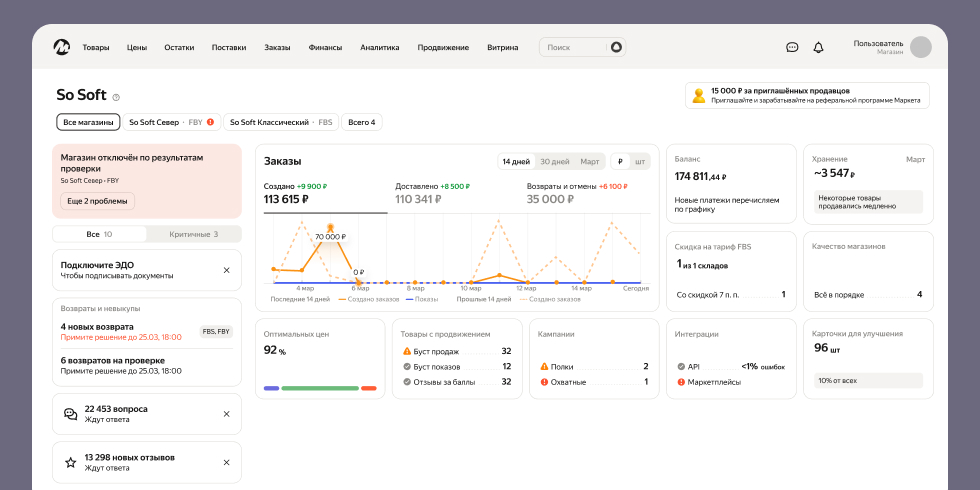980x490 pixels.
Task: Click the Оптимальных цен progress bar
Action: pos(320,388)
